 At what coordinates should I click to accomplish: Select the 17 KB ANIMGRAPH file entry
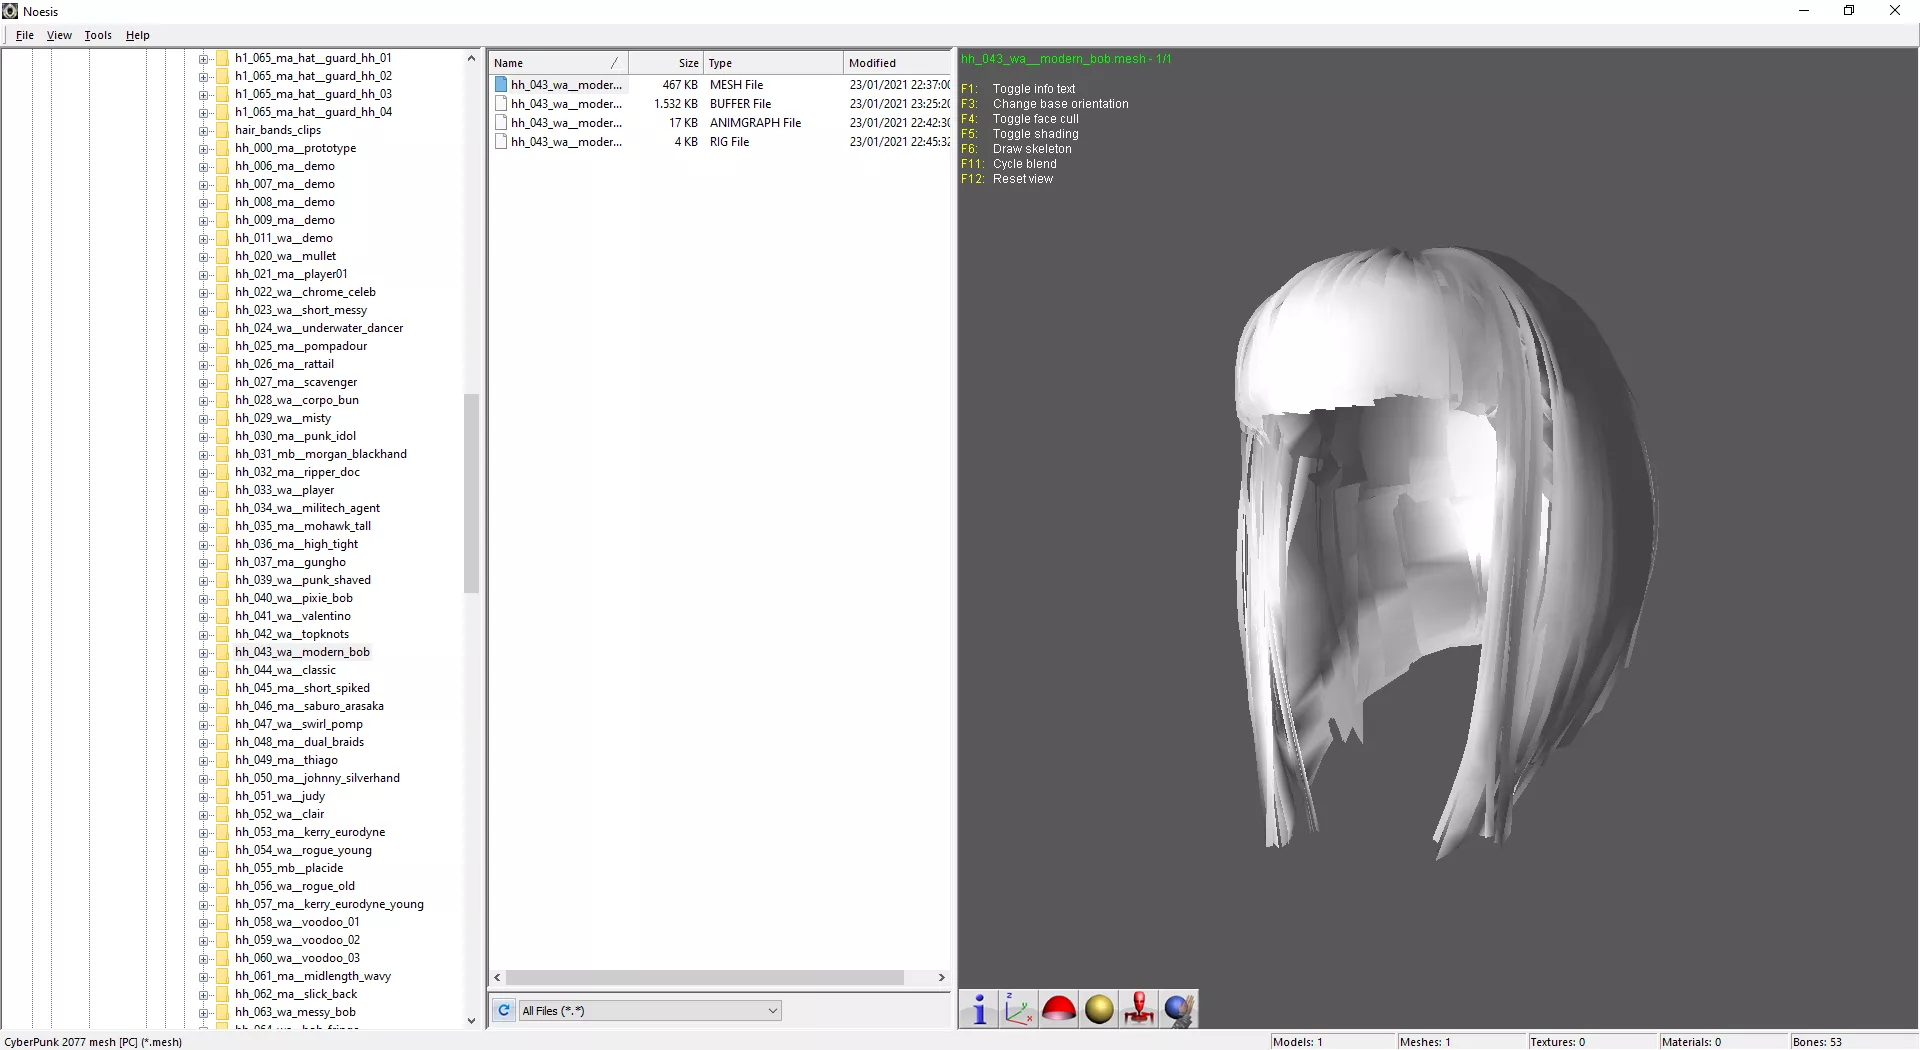720,123
